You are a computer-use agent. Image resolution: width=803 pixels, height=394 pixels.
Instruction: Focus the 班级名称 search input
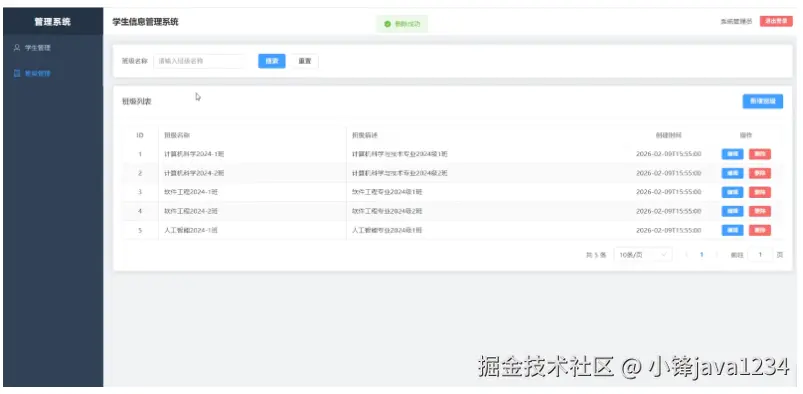(199, 61)
